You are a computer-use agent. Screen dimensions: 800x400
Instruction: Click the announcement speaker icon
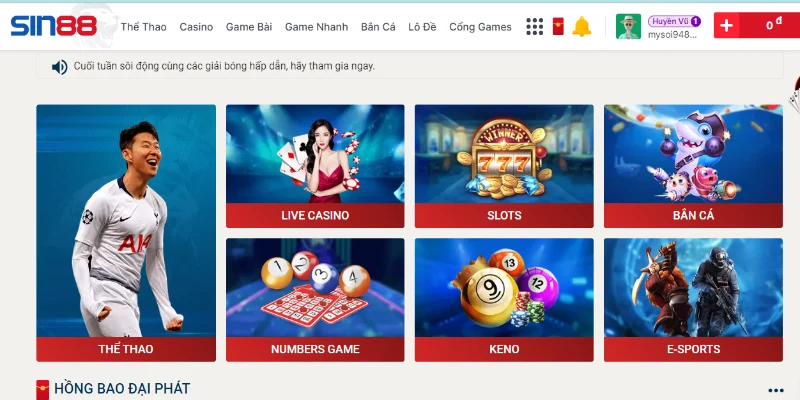point(60,67)
